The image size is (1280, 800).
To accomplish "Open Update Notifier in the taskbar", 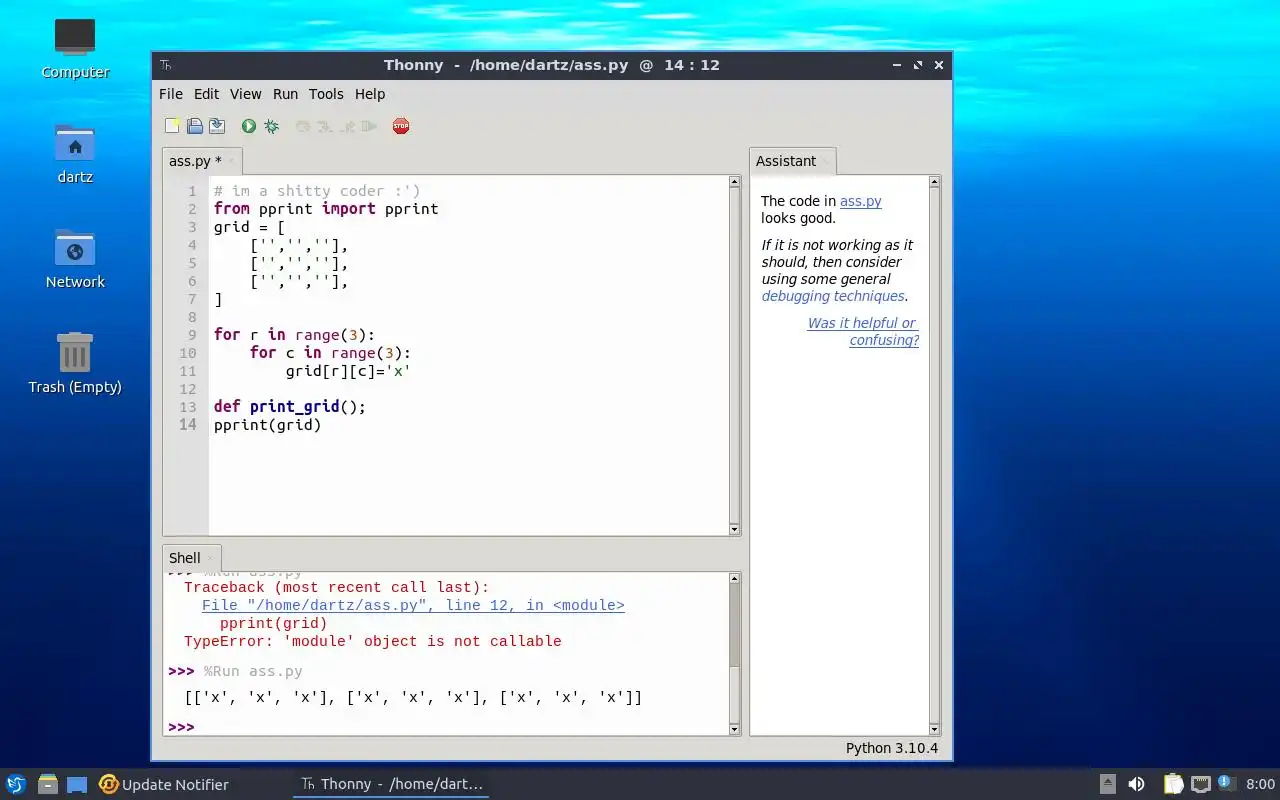I will pyautogui.click(x=164, y=784).
